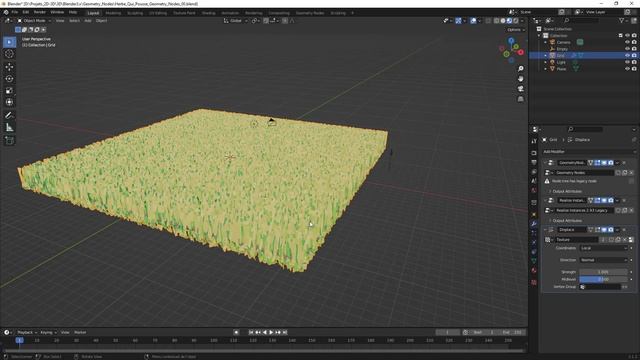Open Marker menu in timeline
640x360 pixels.
(x=80, y=332)
